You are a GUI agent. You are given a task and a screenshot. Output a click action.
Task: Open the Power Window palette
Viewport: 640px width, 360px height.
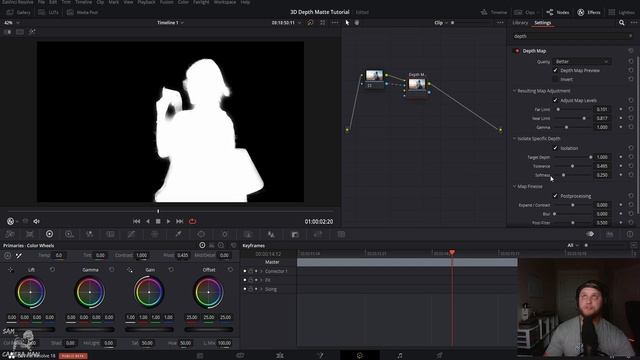(201, 234)
